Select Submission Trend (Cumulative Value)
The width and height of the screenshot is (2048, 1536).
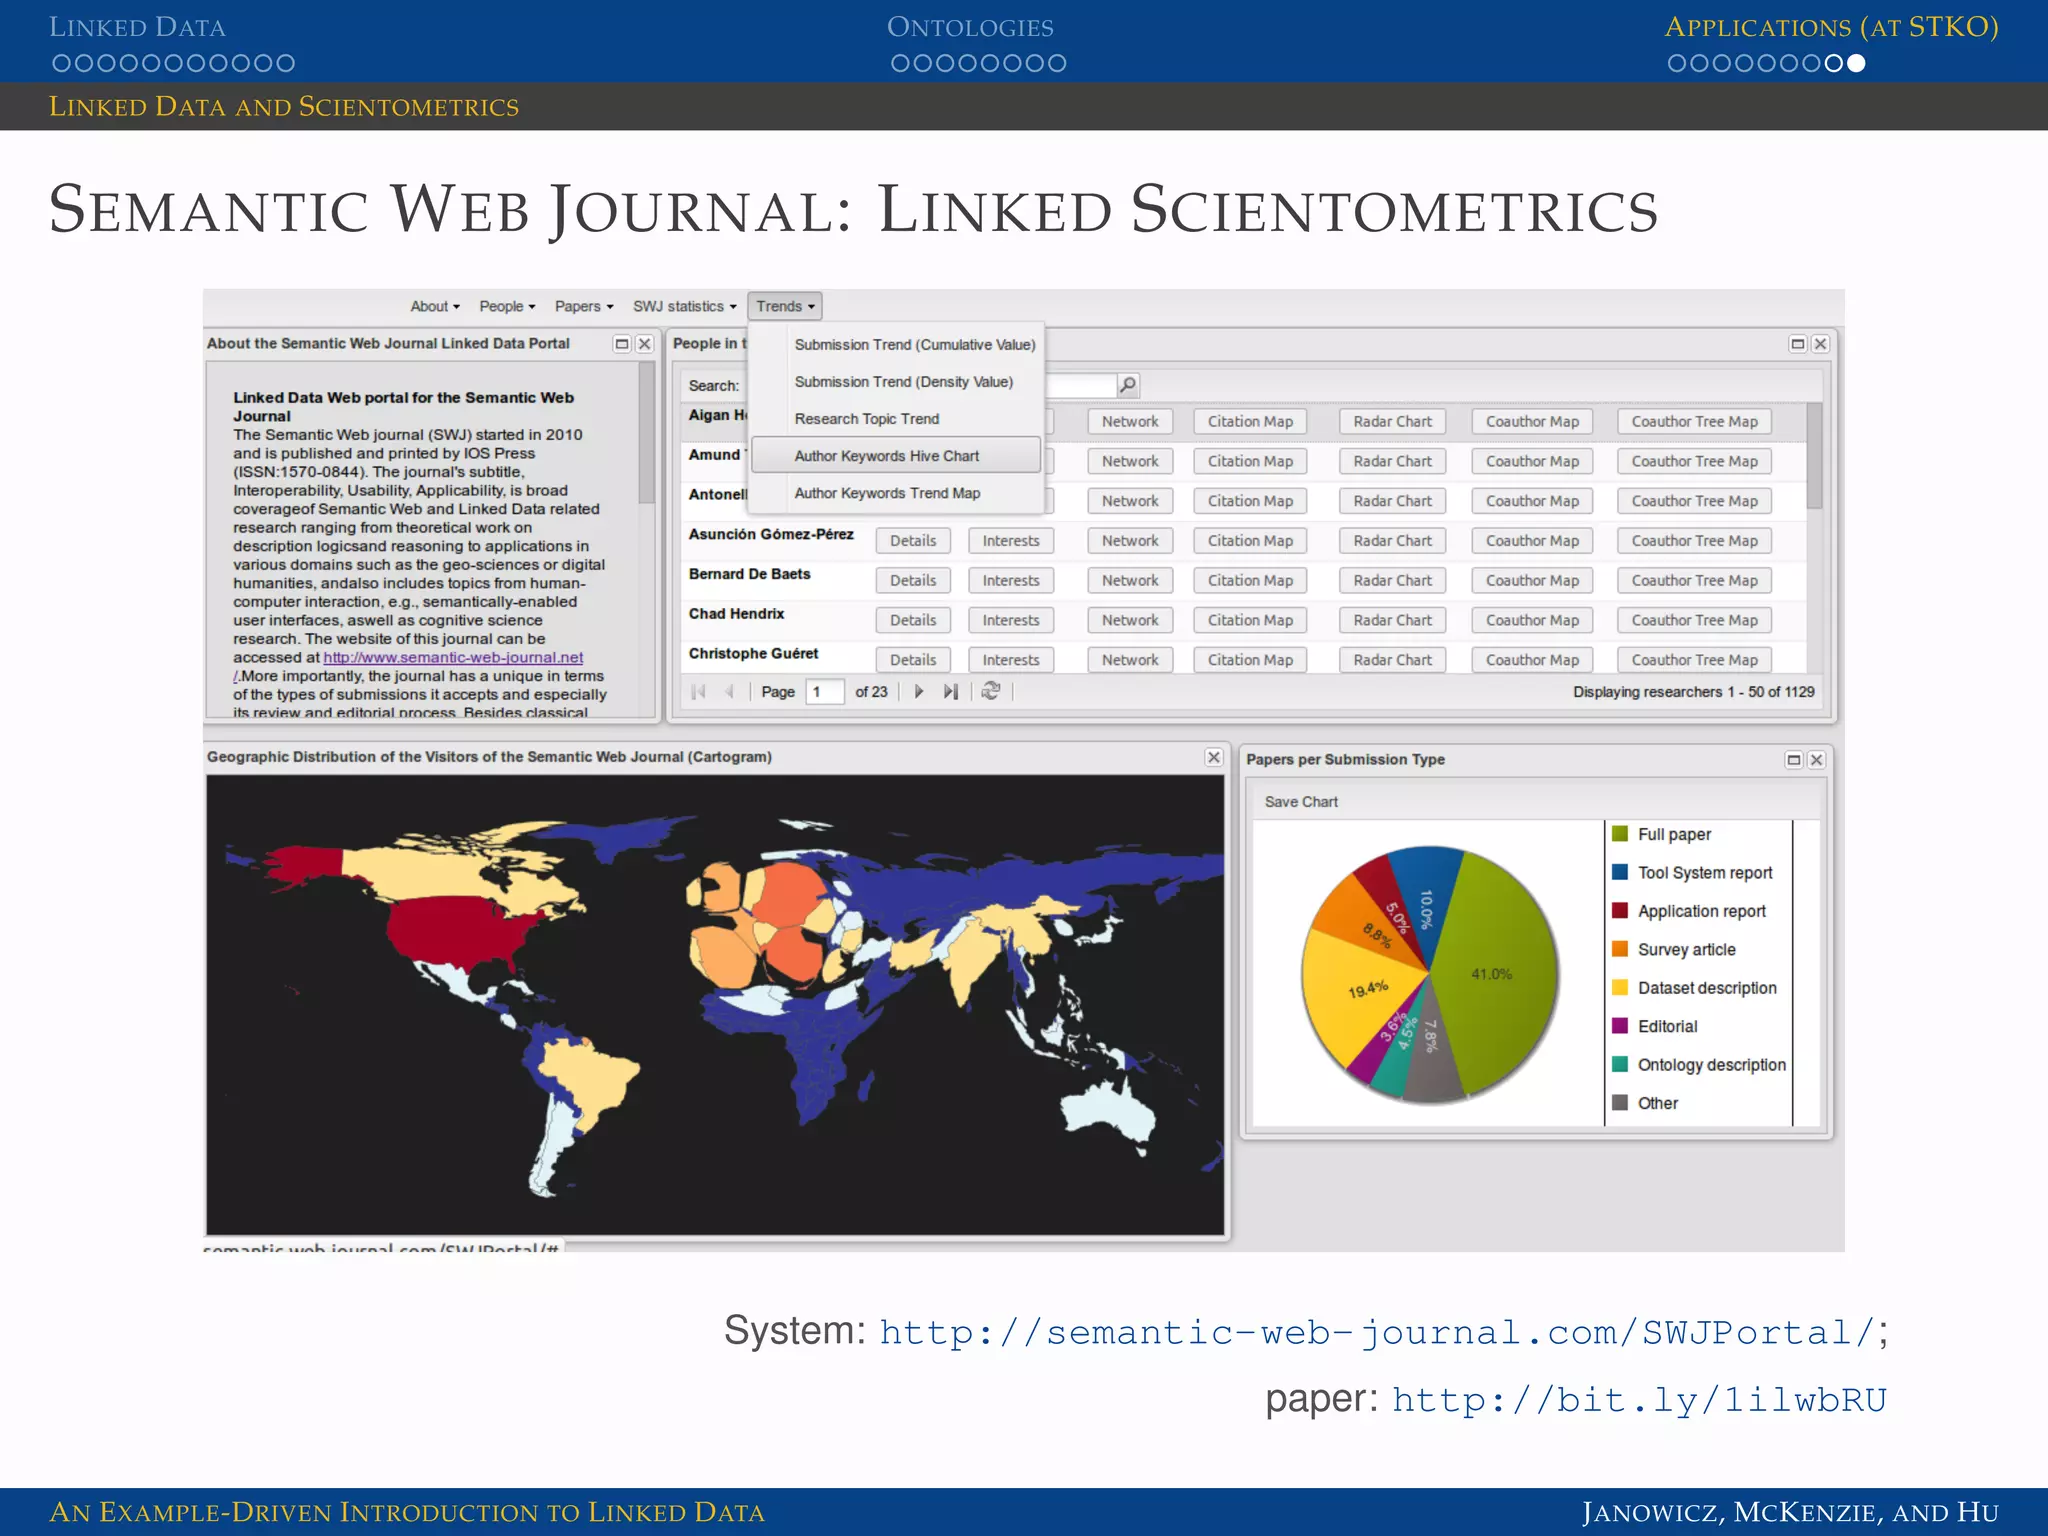click(914, 345)
